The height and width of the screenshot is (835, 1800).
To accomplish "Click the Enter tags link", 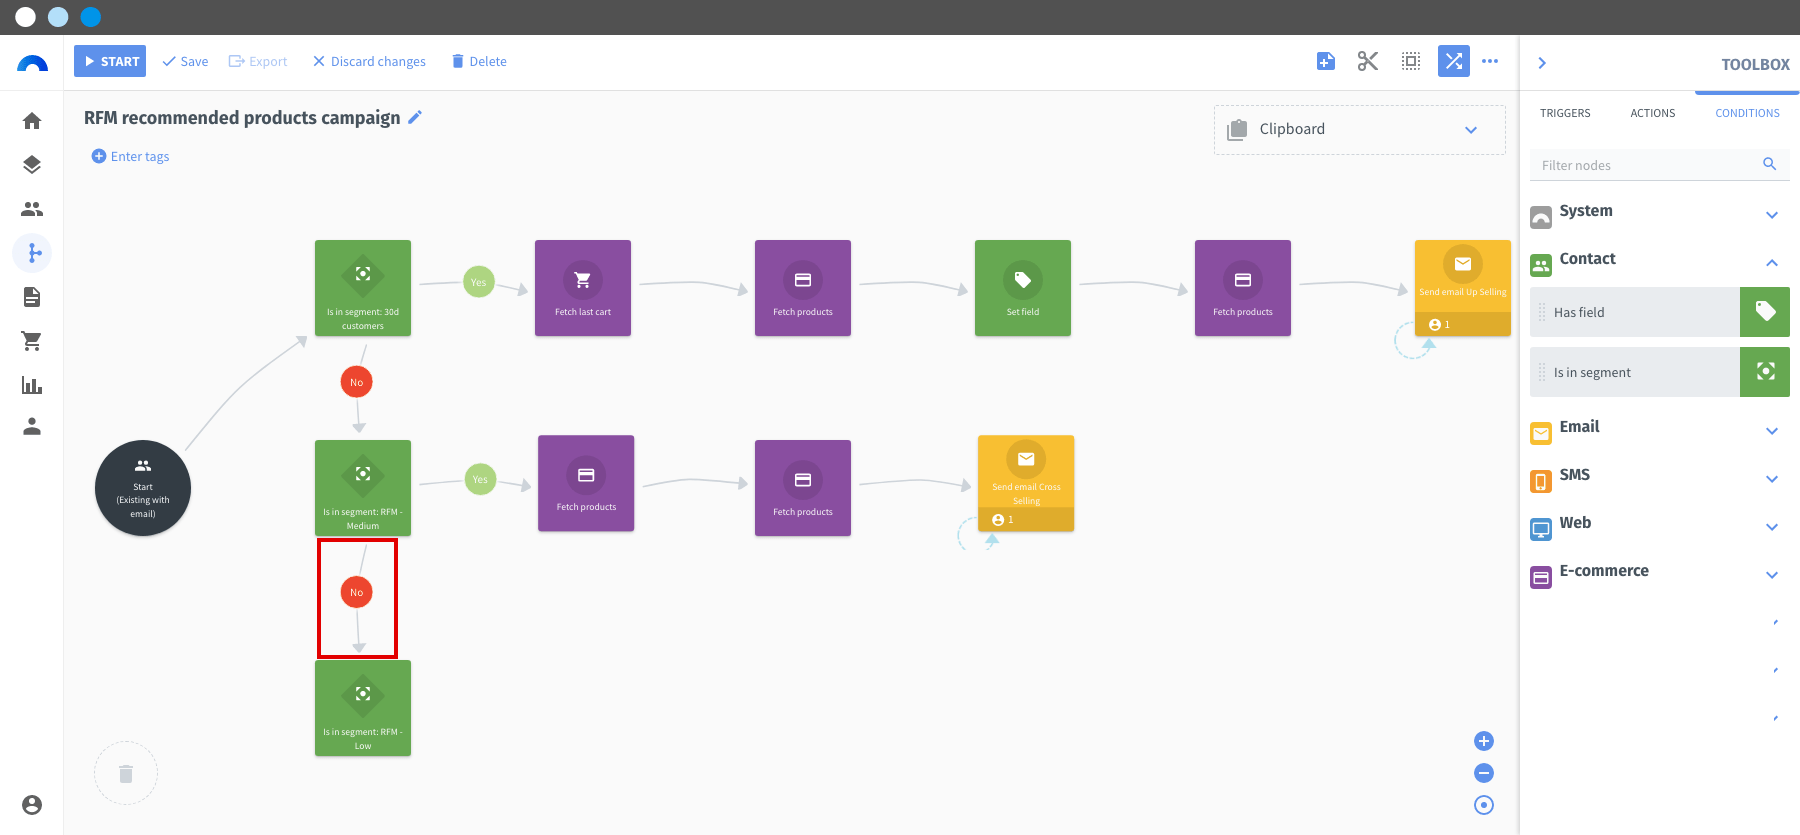I will (130, 156).
